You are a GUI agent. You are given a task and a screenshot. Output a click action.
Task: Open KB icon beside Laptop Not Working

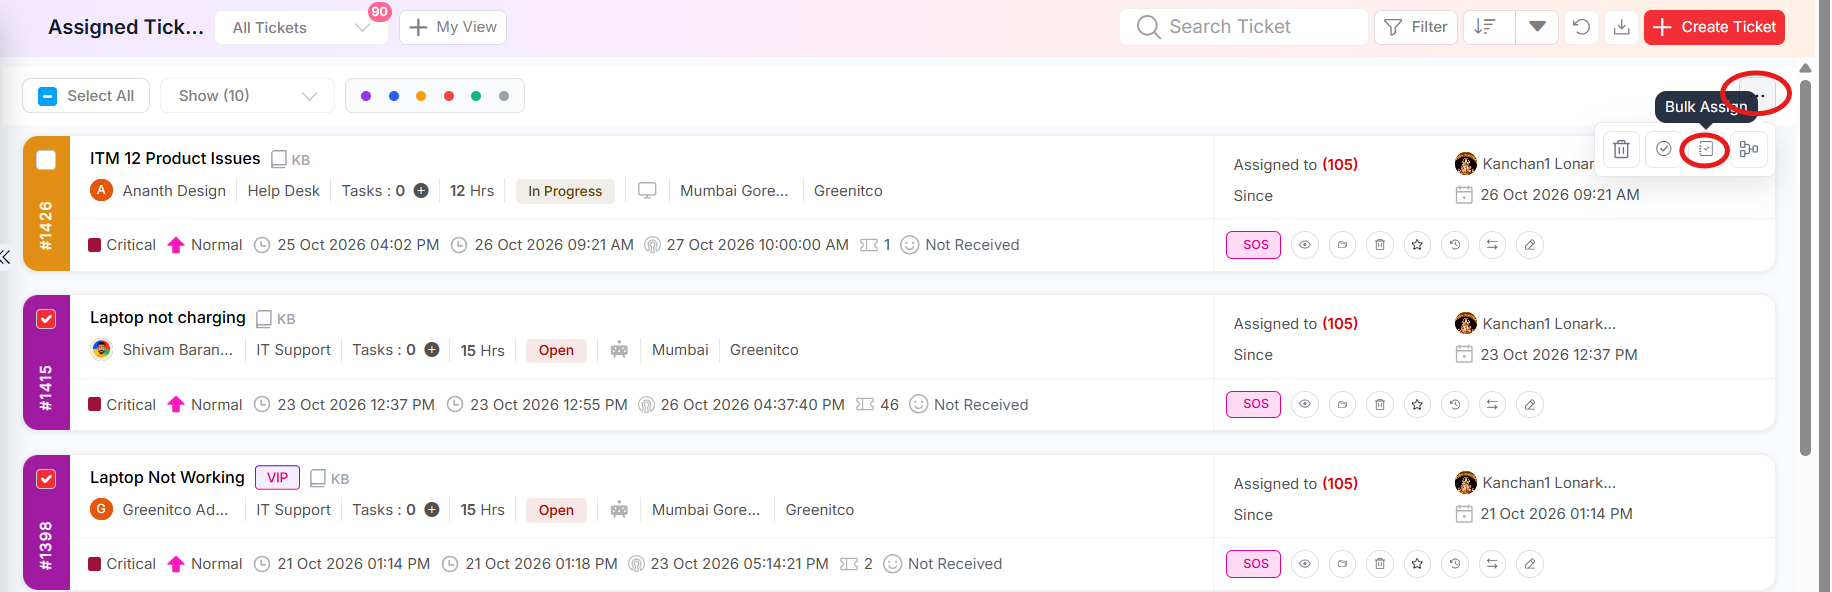330,478
